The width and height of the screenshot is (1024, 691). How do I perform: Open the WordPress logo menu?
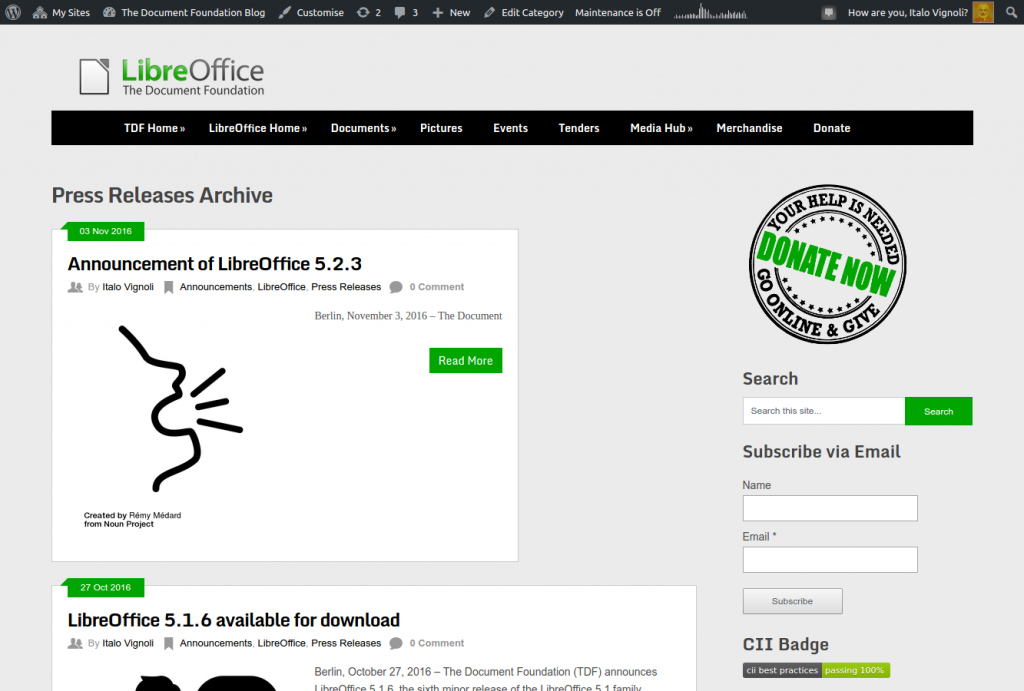(11, 12)
